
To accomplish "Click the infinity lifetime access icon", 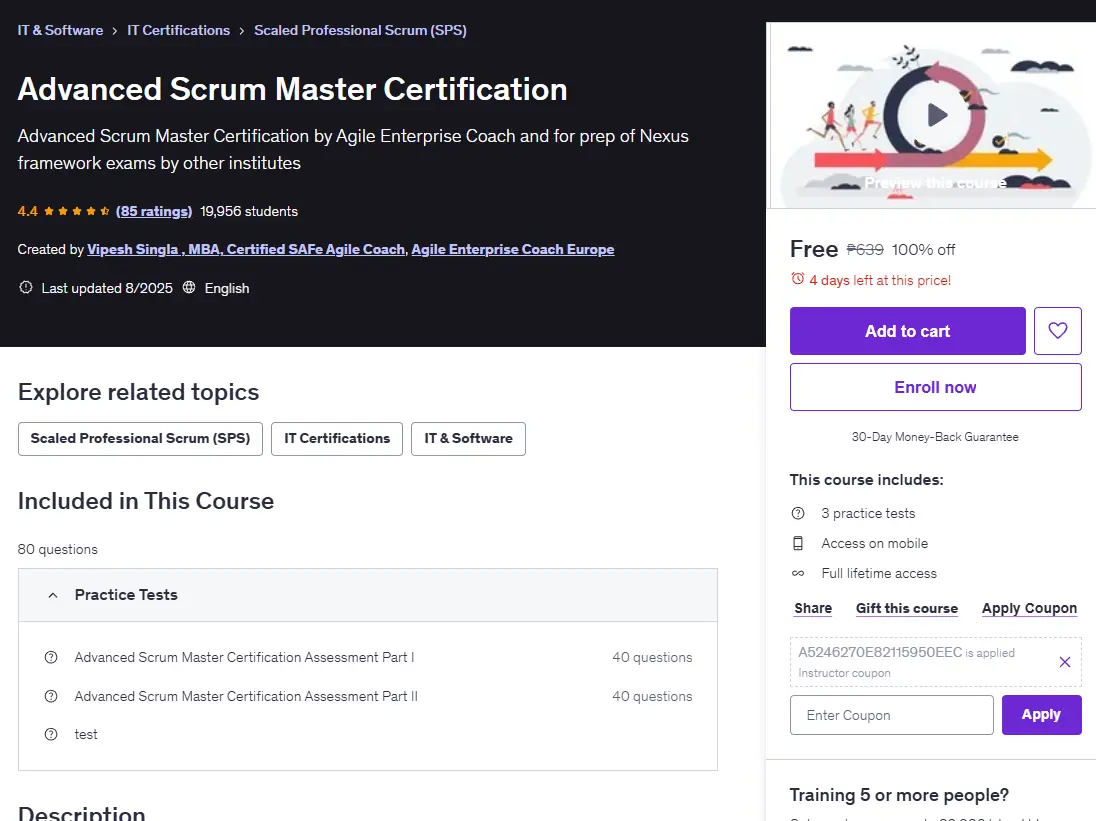I will tap(798, 574).
